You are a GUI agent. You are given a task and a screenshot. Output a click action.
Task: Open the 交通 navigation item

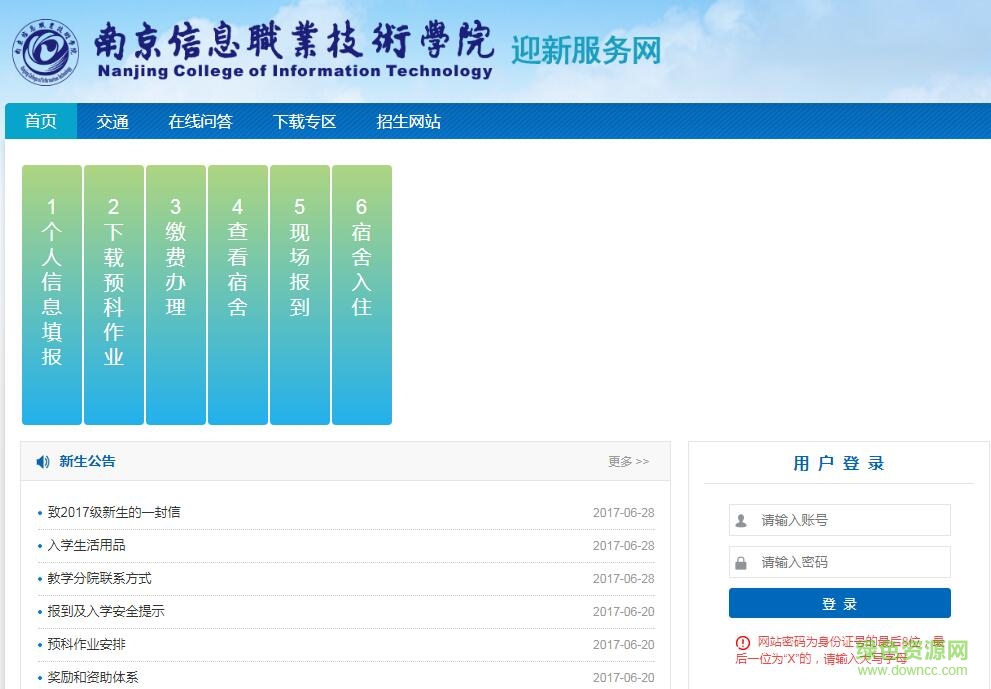pos(113,121)
